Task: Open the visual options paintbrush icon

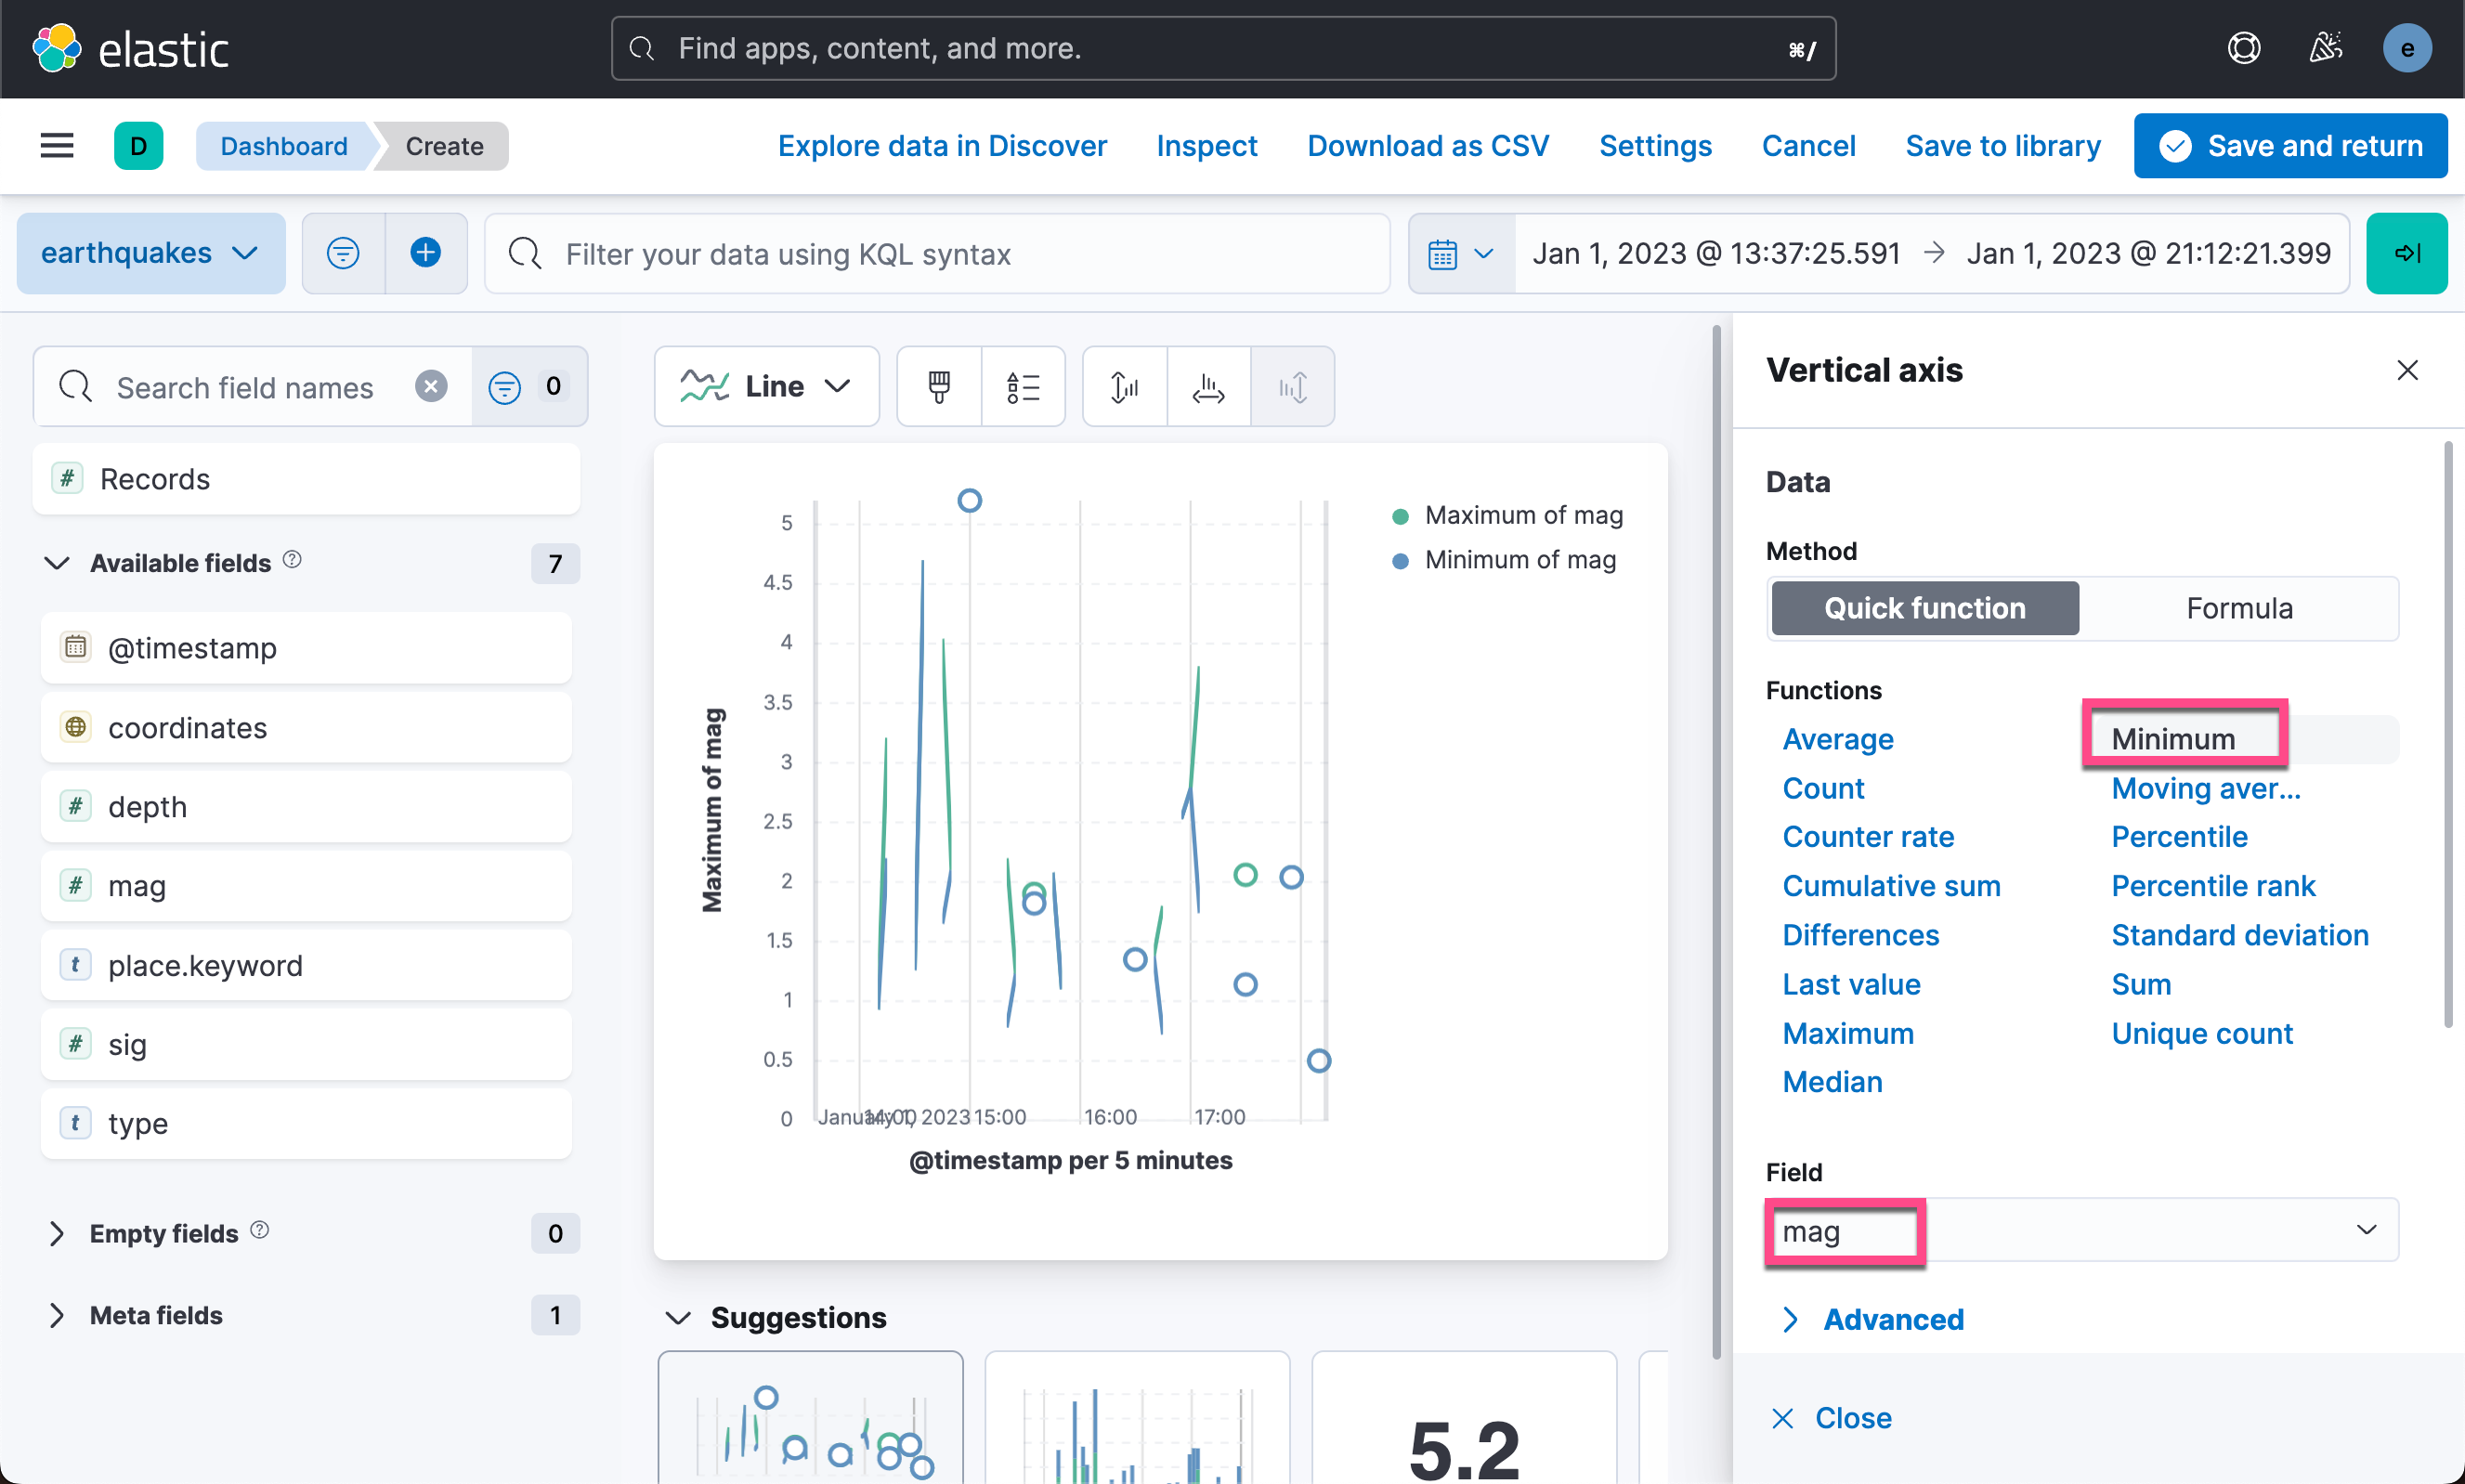Action: (938, 387)
